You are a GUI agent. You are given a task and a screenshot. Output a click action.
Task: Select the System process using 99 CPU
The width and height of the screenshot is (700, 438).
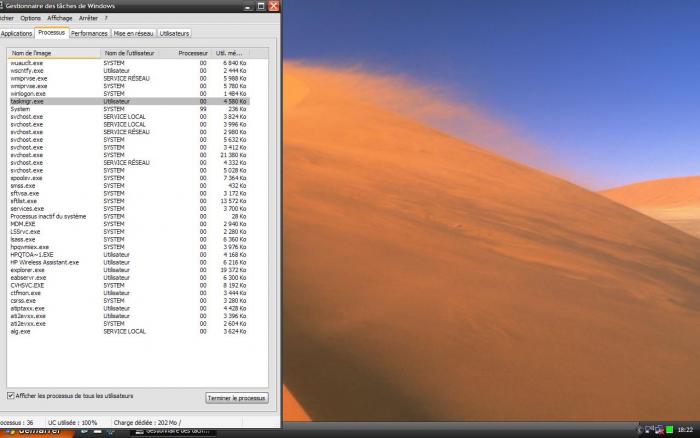point(129,109)
